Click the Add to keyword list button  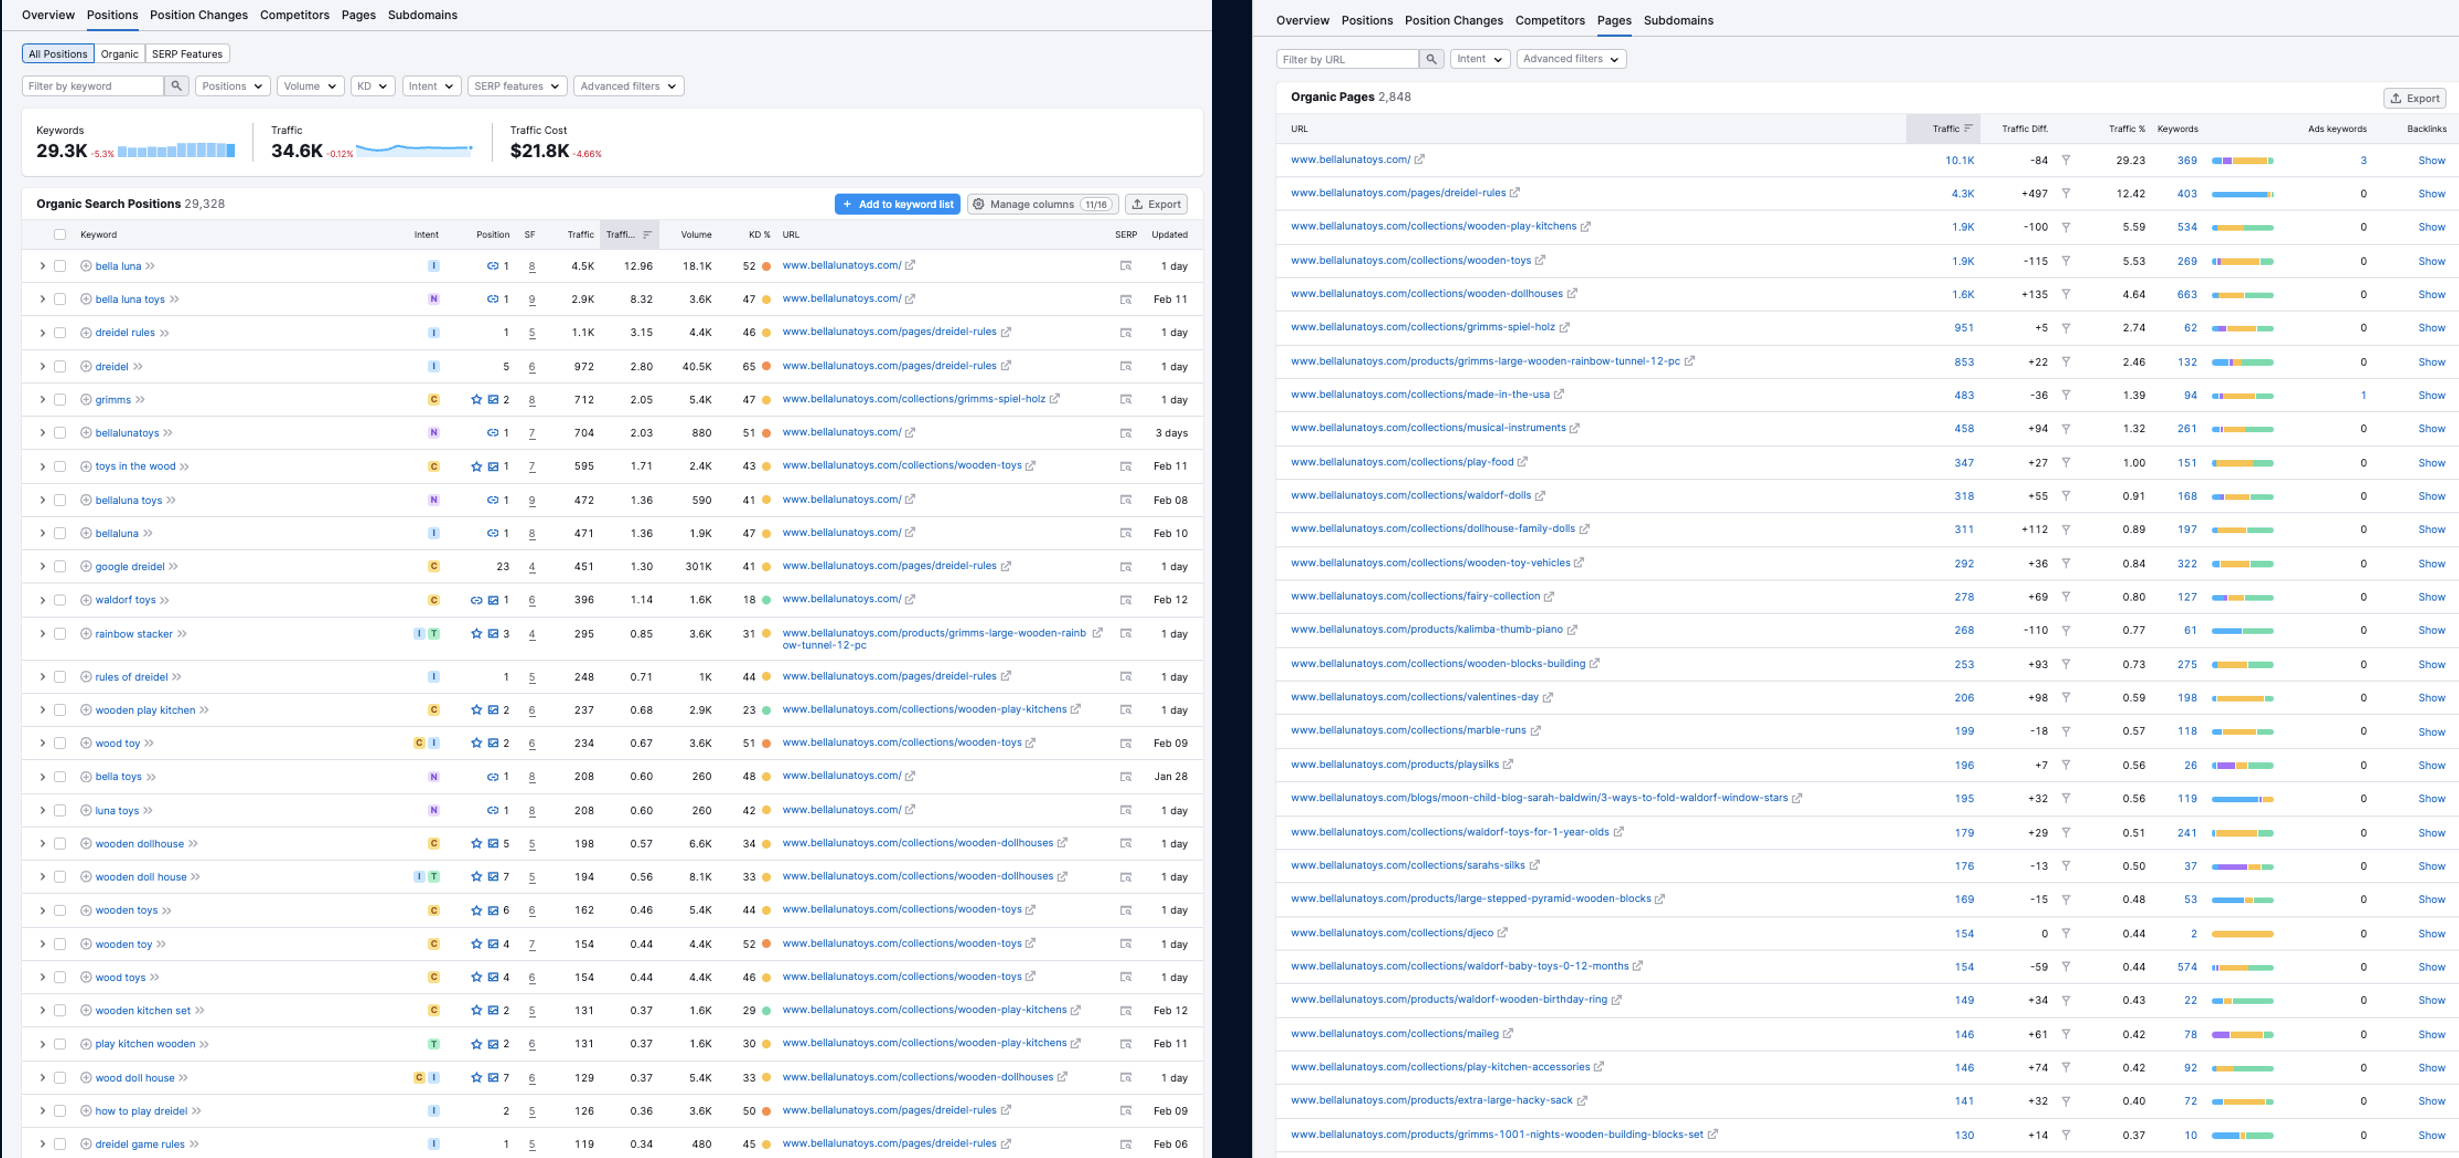tap(897, 204)
